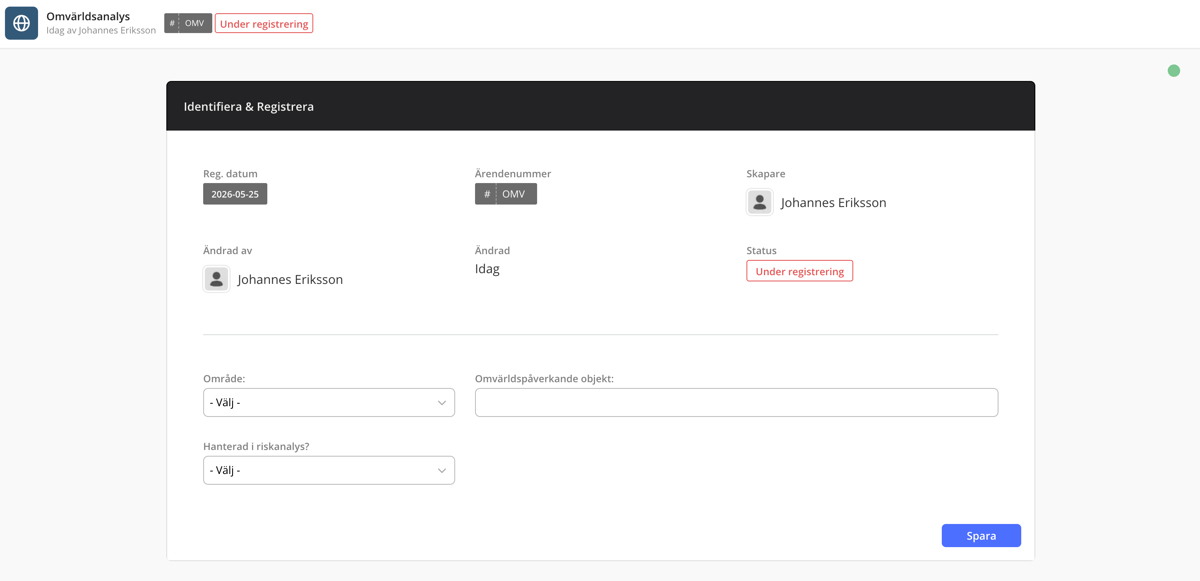Click the Under registrering status in form
Image resolution: width=1200 pixels, height=581 pixels.
click(799, 271)
